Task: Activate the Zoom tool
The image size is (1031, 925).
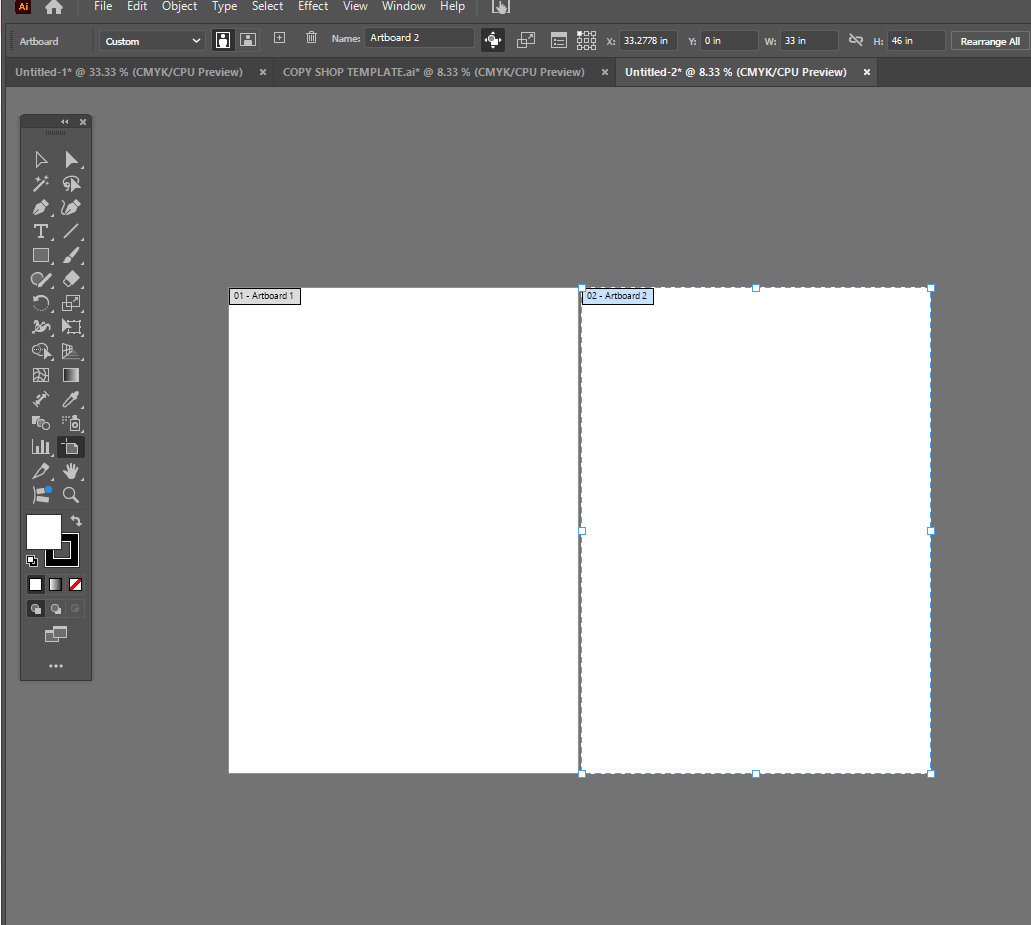Action: [71, 495]
